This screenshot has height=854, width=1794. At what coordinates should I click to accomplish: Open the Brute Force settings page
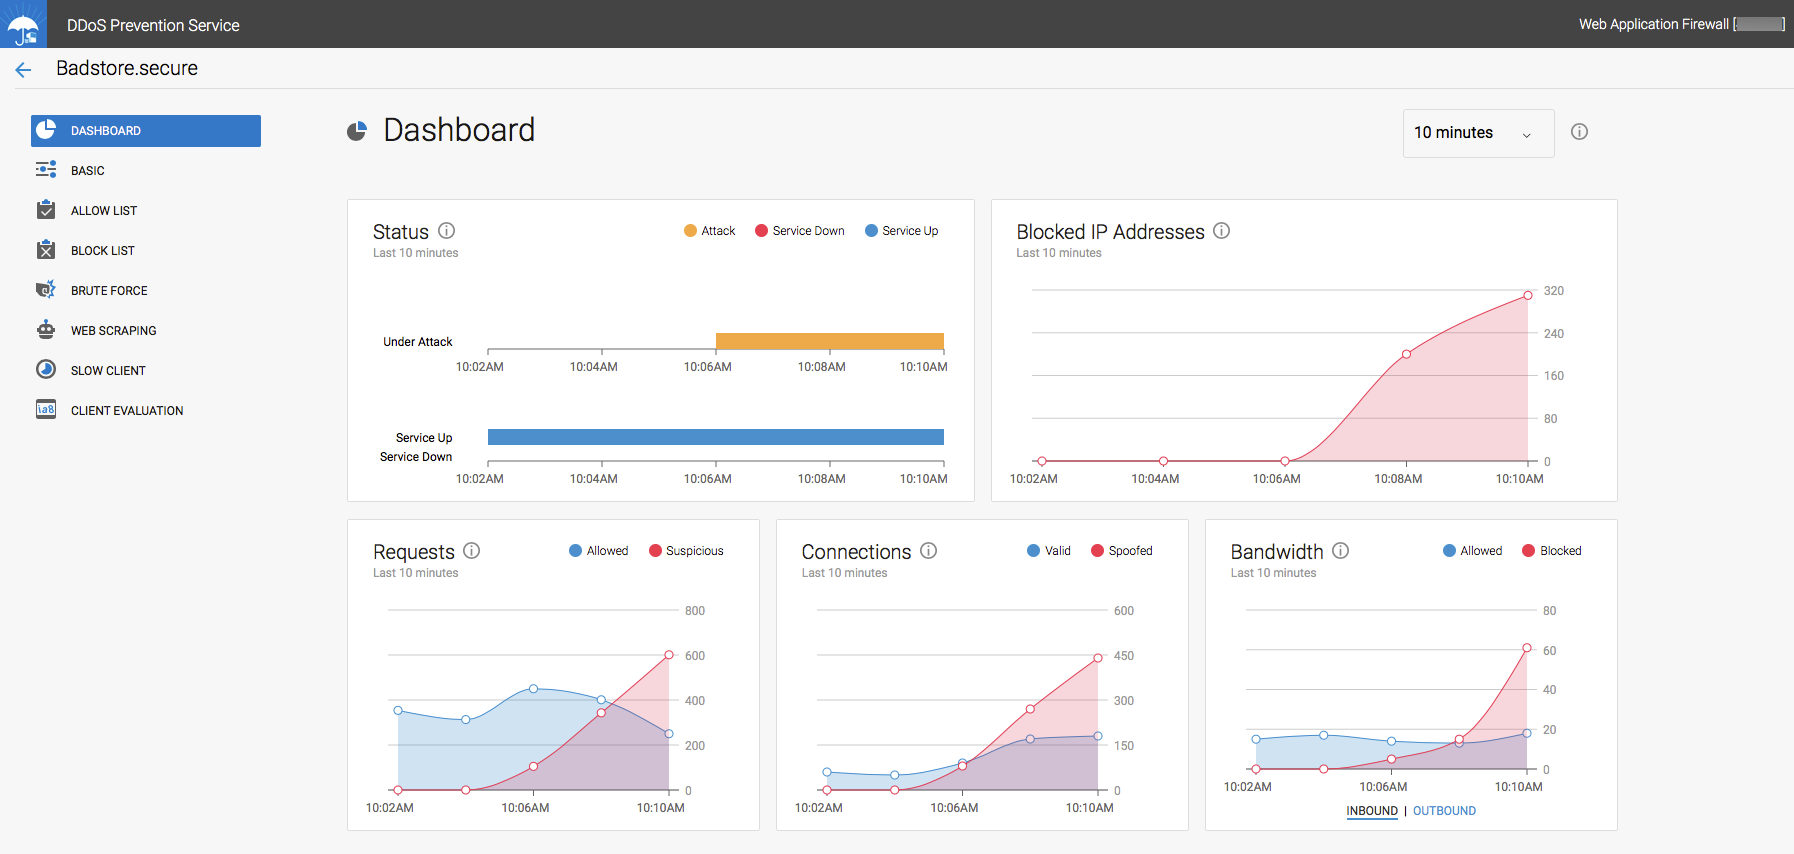coord(109,291)
